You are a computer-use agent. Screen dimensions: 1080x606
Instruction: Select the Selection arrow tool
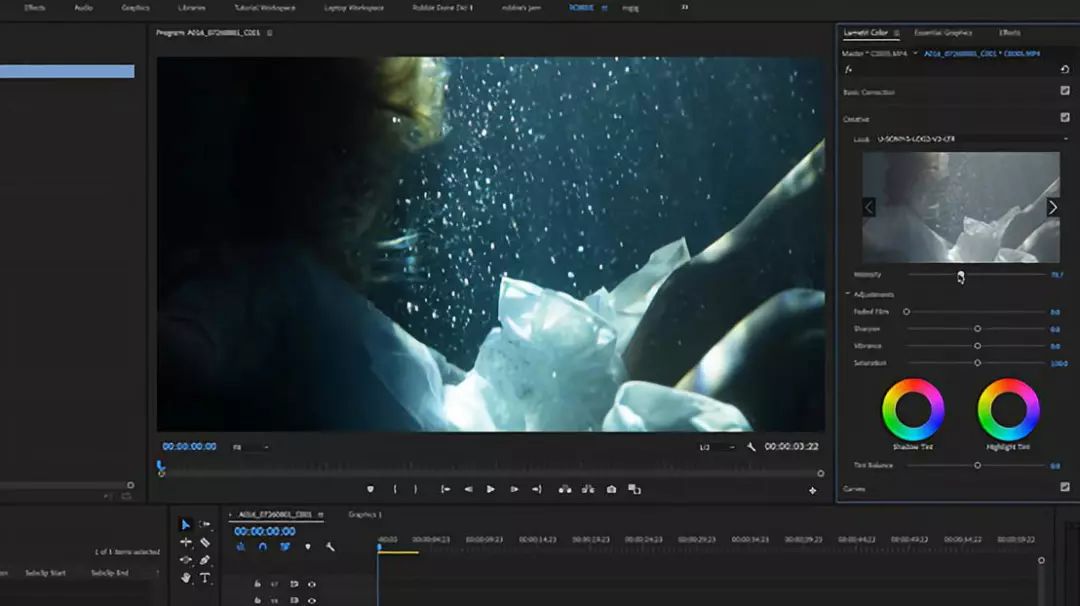click(x=185, y=525)
